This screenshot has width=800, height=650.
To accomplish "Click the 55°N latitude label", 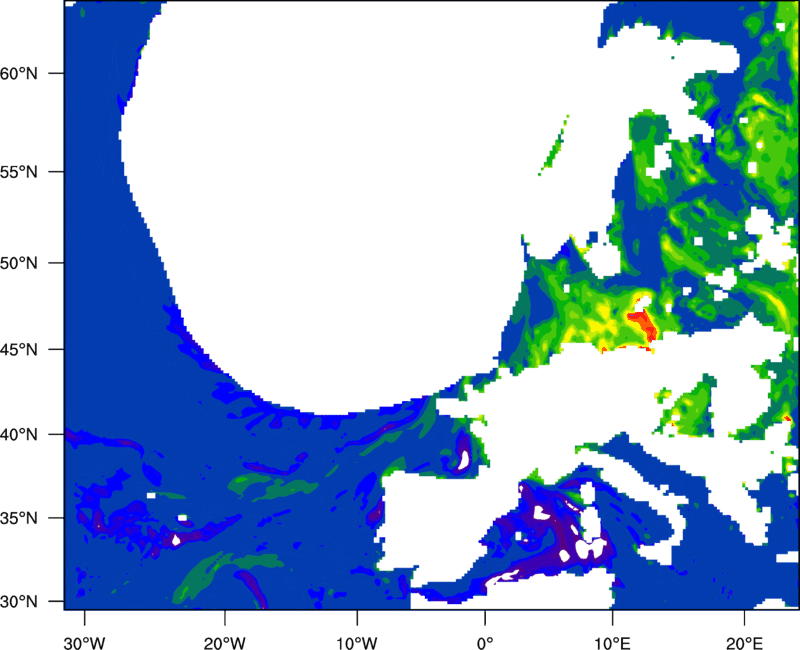I will pyautogui.click(x=19, y=172).
